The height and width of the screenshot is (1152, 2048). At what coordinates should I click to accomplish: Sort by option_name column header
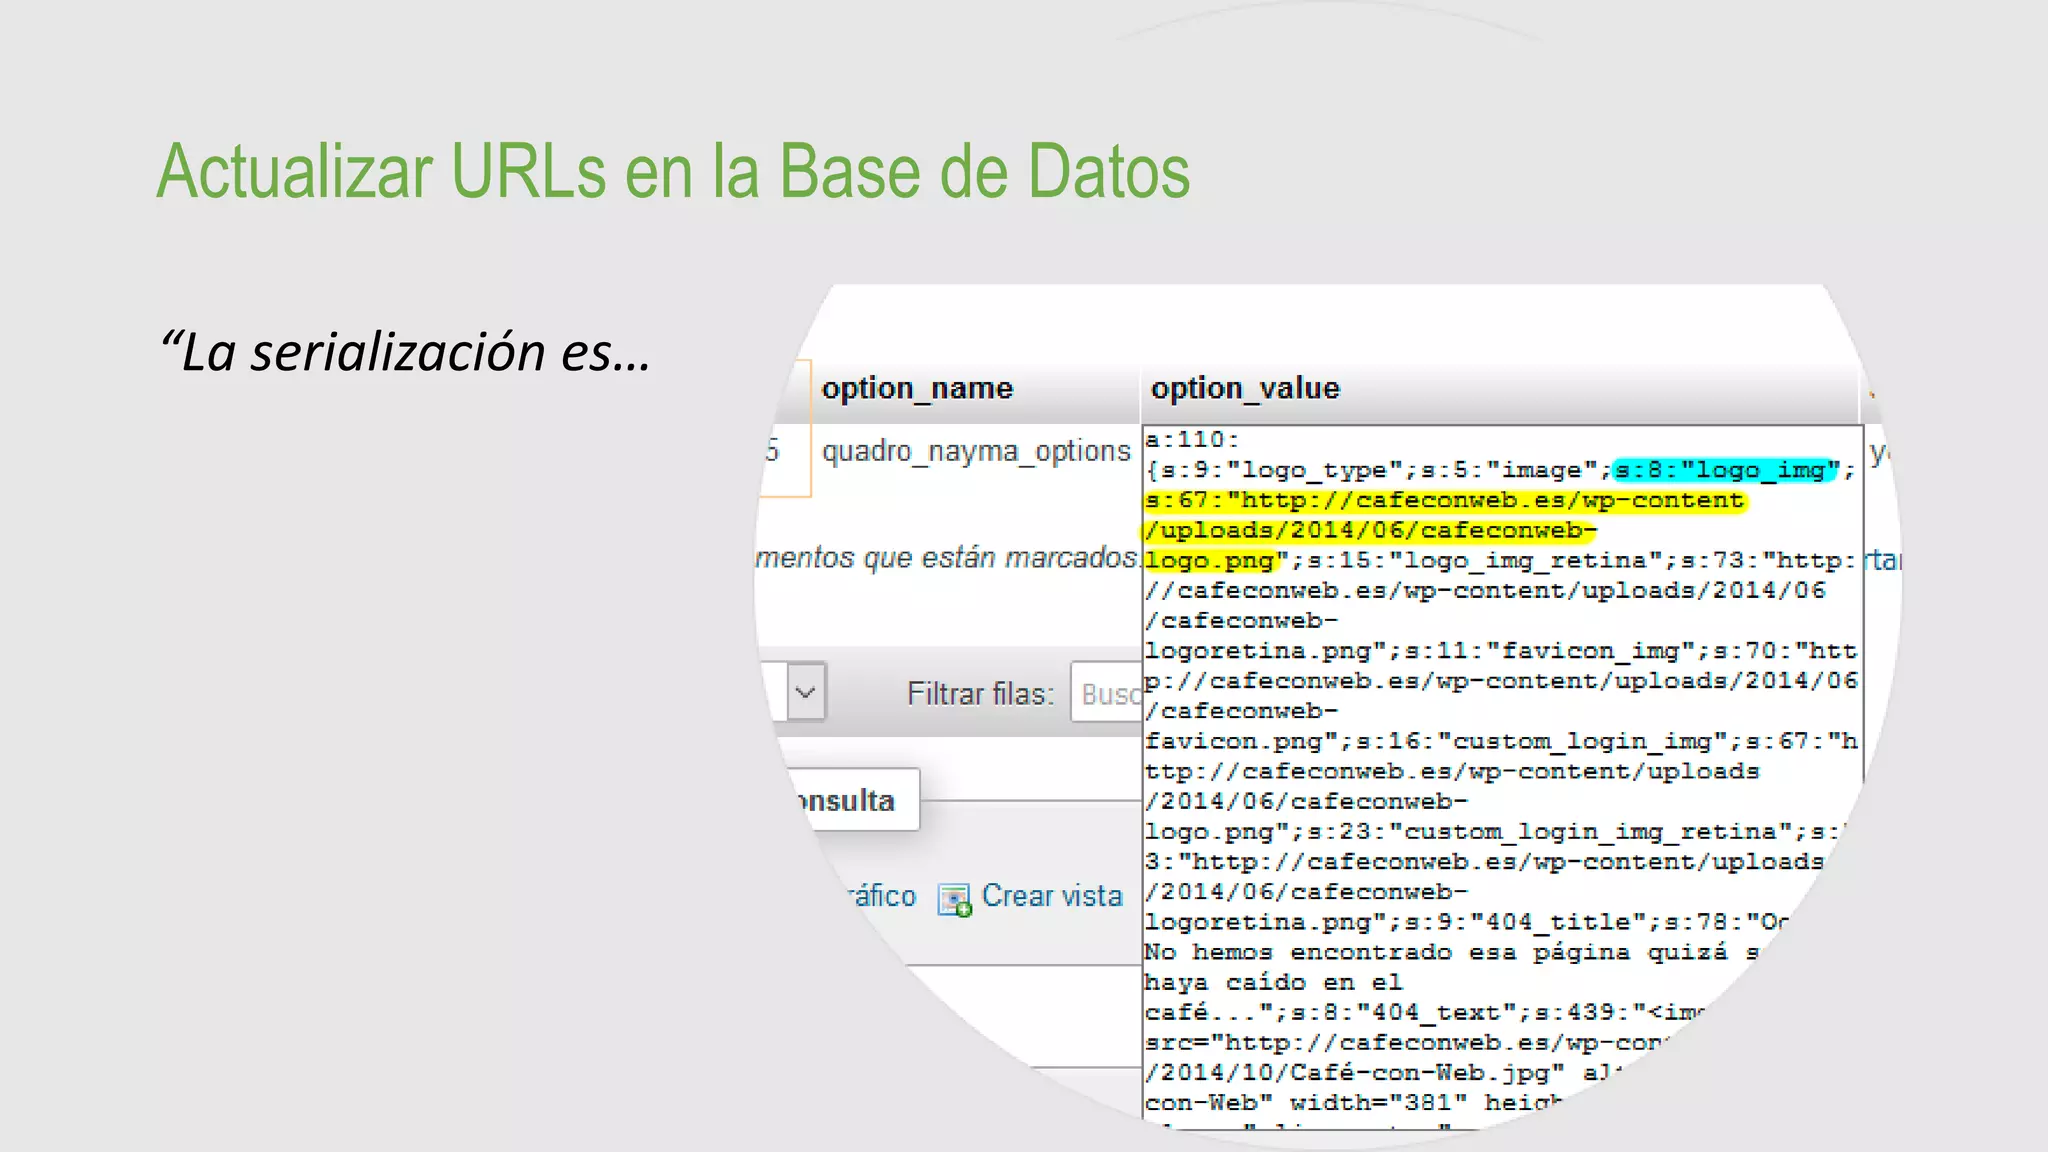[x=917, y=388]
